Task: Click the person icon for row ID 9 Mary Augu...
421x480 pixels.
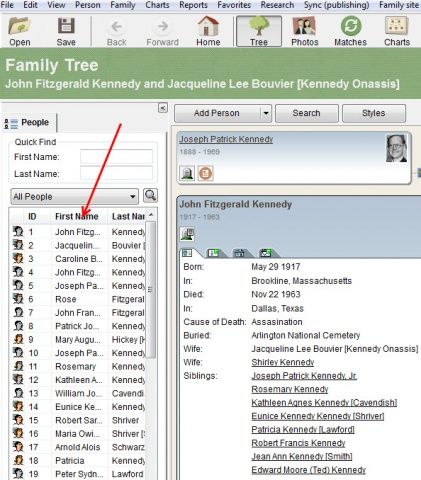Action: pos(18,339)
